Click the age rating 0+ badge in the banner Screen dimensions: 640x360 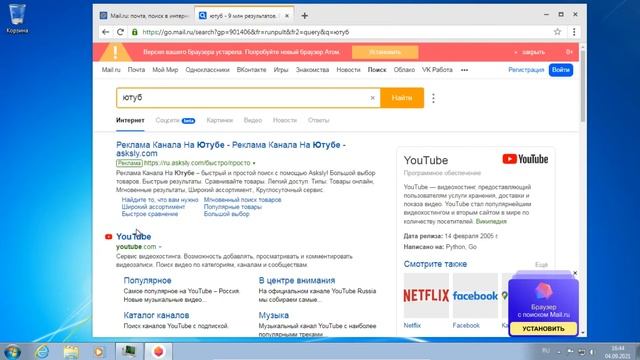(x=569, y=52)
